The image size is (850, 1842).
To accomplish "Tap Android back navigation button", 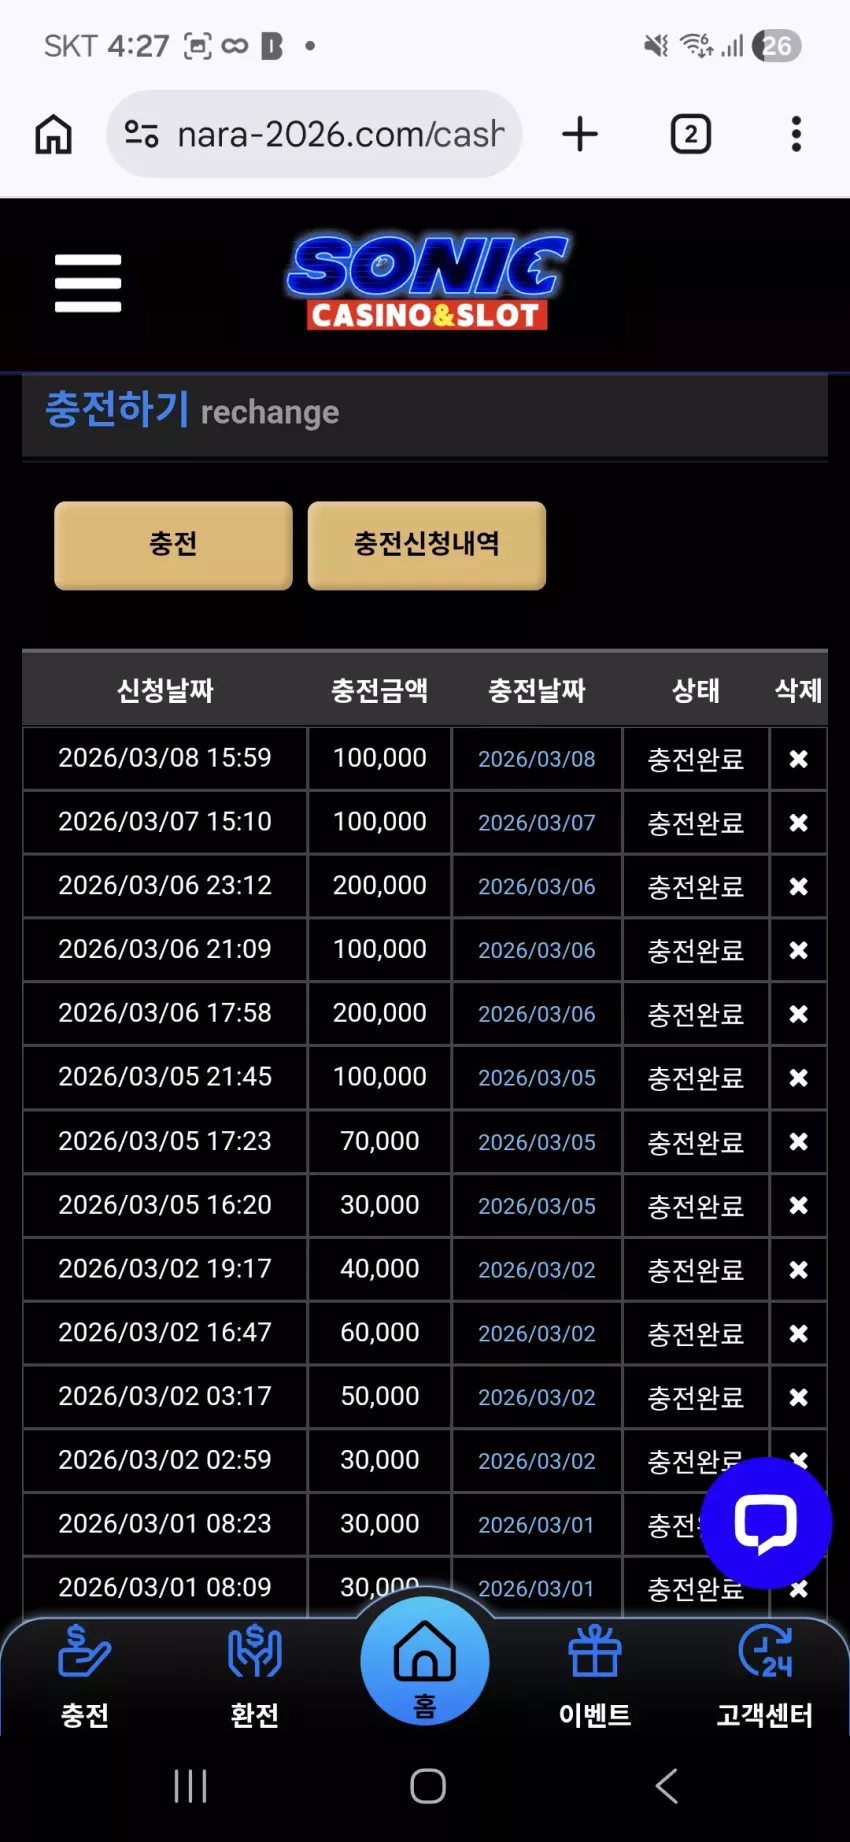I will pos(667,1786).
